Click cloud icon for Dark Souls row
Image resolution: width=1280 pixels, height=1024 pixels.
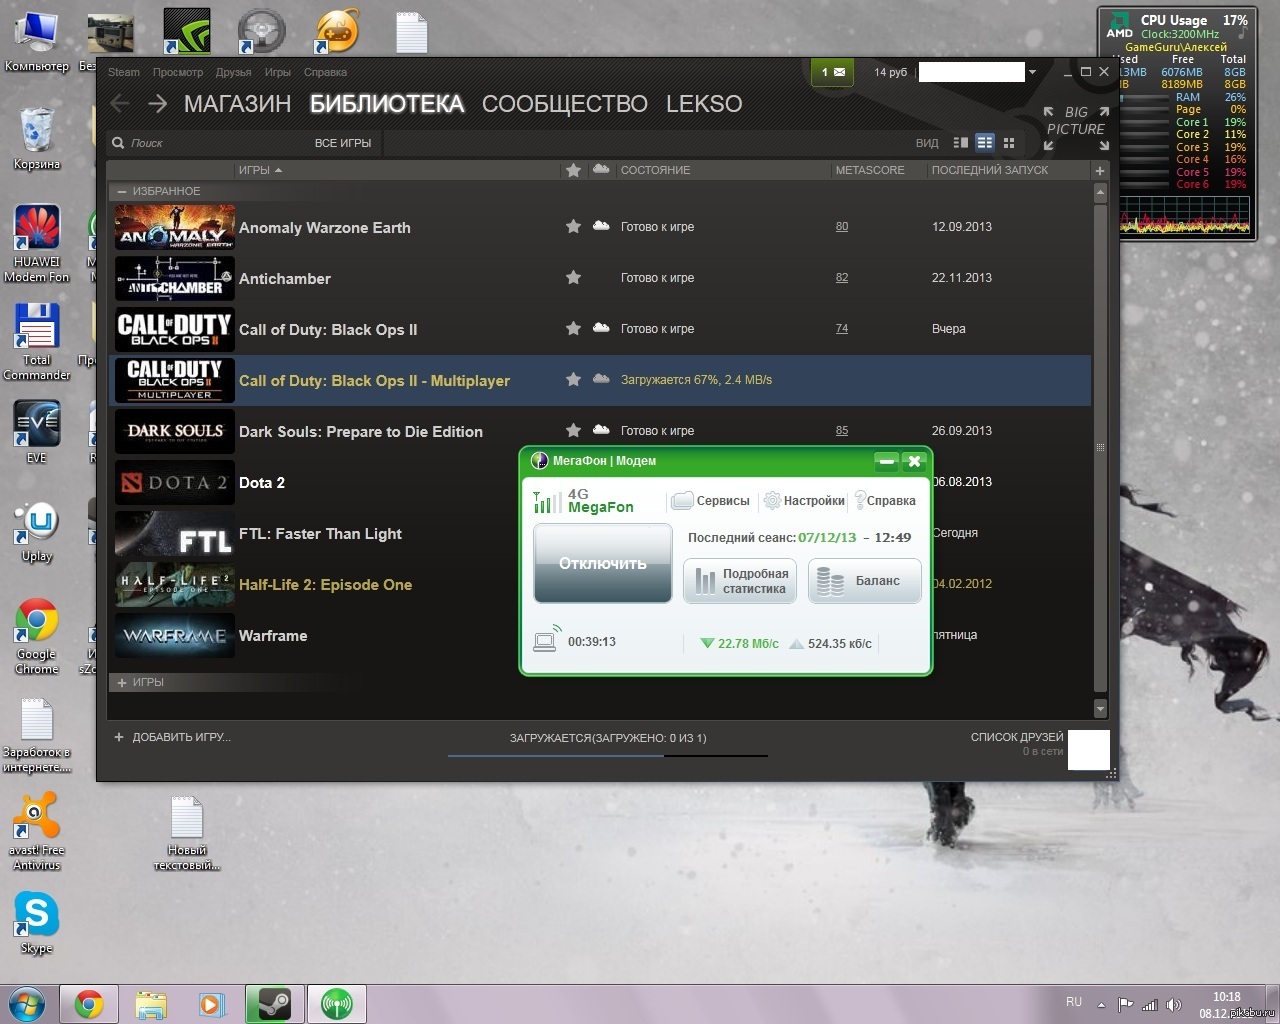601,430
